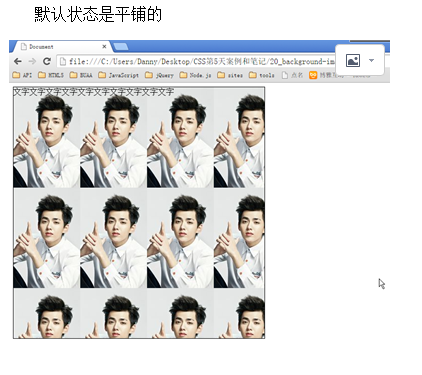This screenshot has width=422, height=375.
Task: Click the page icon in the address bar
Action: (x=62, y=61)
